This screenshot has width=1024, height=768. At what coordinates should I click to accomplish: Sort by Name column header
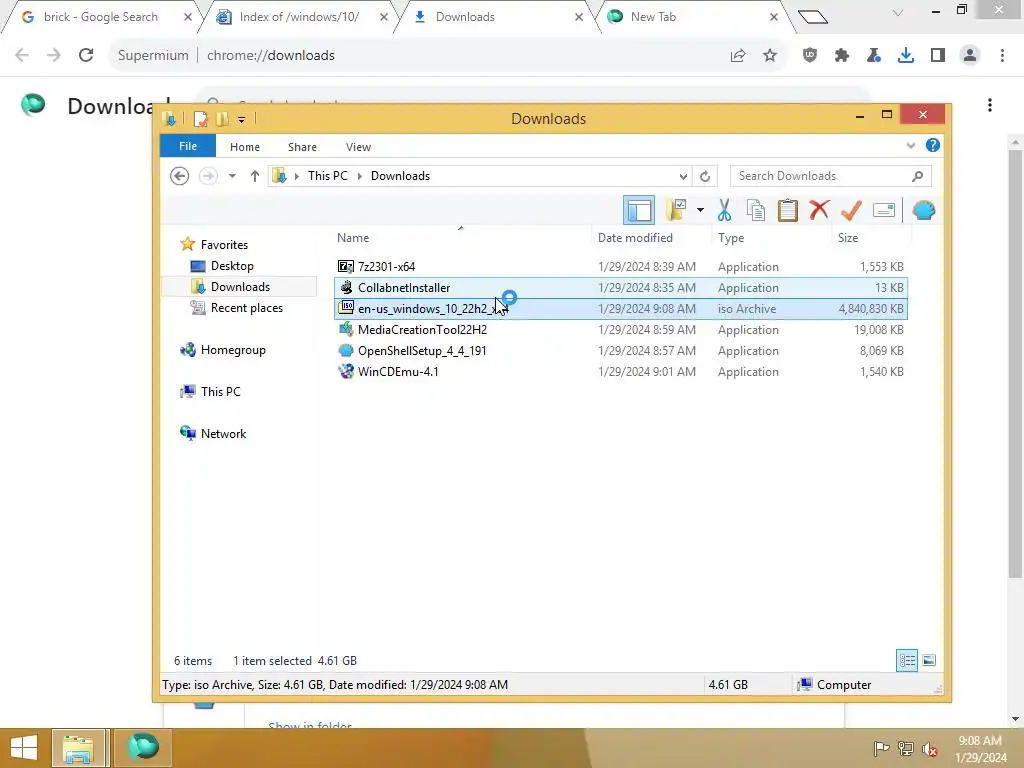[x=462, y=238]
